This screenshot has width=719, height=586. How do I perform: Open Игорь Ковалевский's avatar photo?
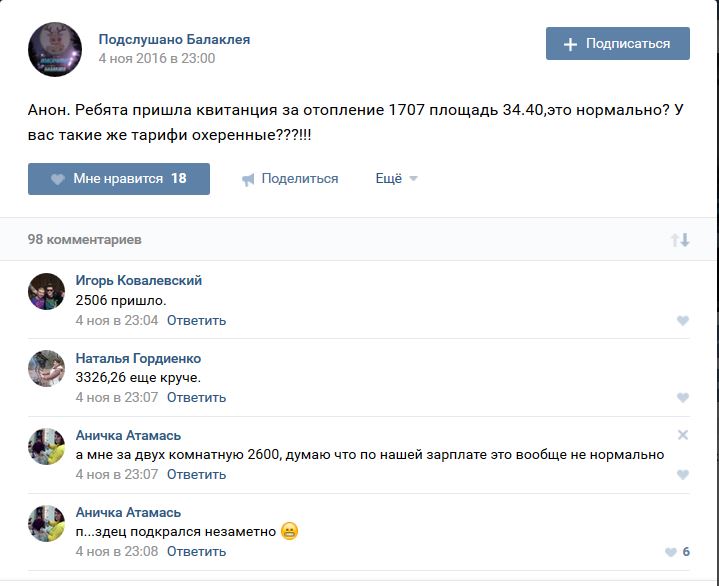(x=47, y=291)
